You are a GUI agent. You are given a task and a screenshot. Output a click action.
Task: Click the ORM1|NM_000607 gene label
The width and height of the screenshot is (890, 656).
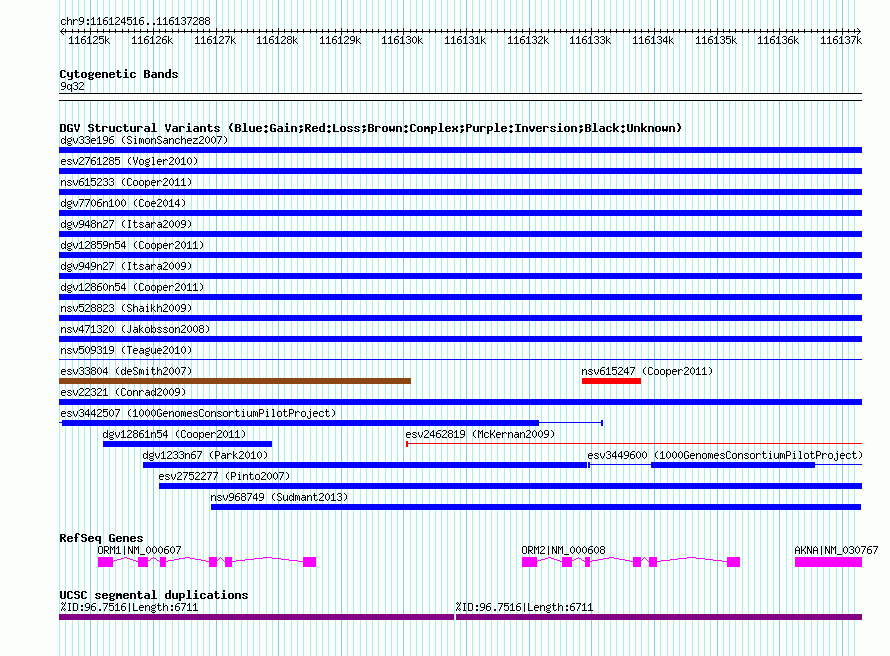tap(139, 550)
